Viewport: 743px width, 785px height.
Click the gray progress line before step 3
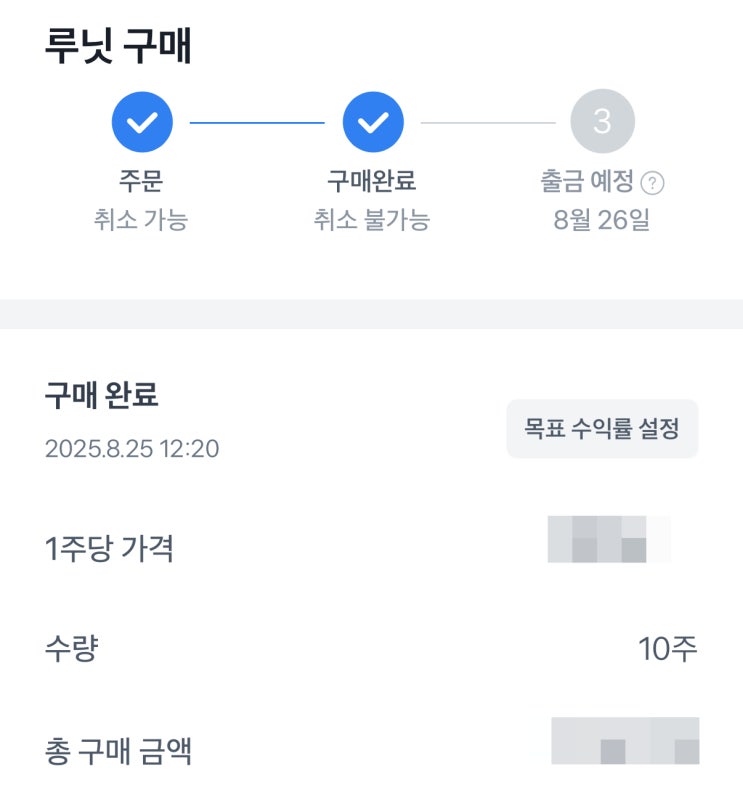tap(487, 122)
